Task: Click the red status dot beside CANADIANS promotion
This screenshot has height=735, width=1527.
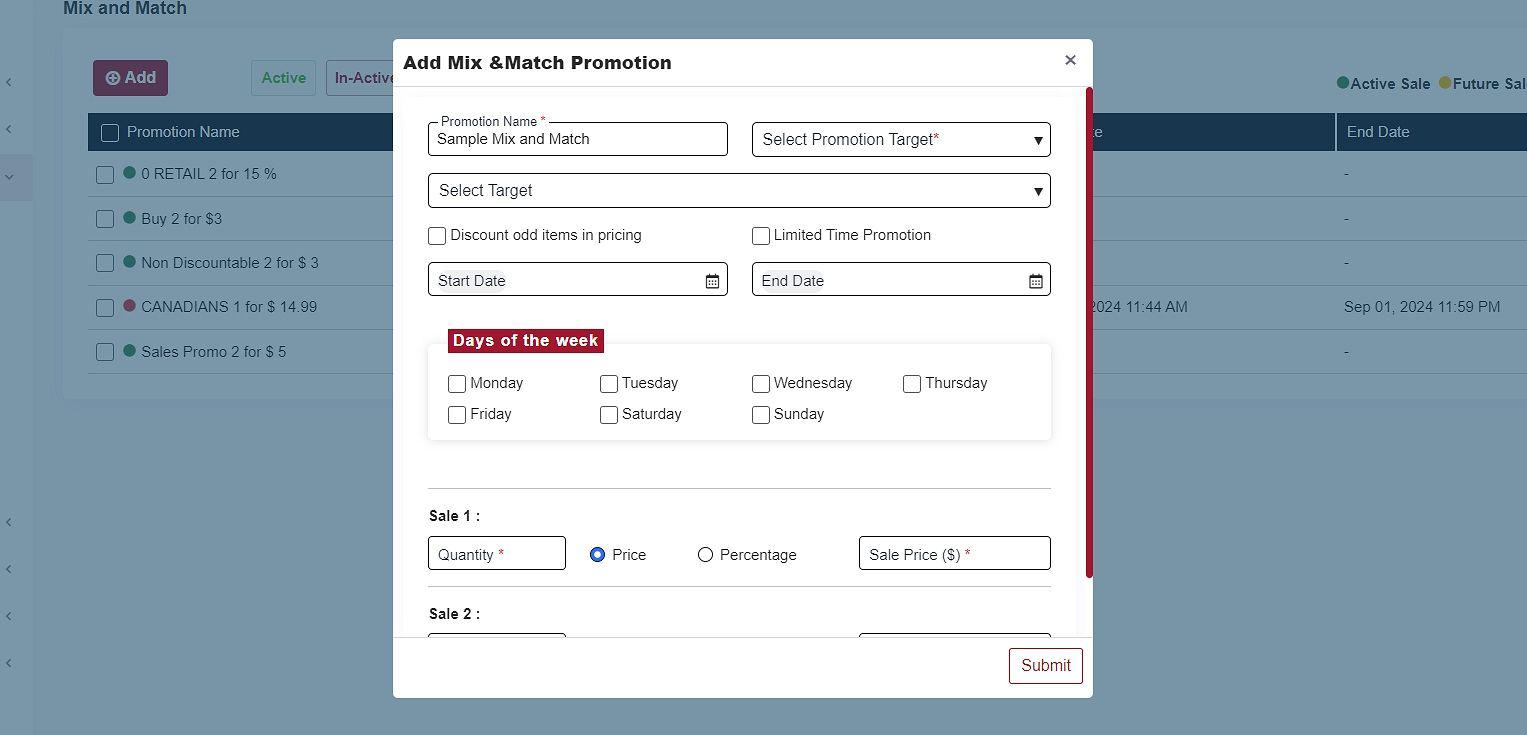Action: click(129, 306)
